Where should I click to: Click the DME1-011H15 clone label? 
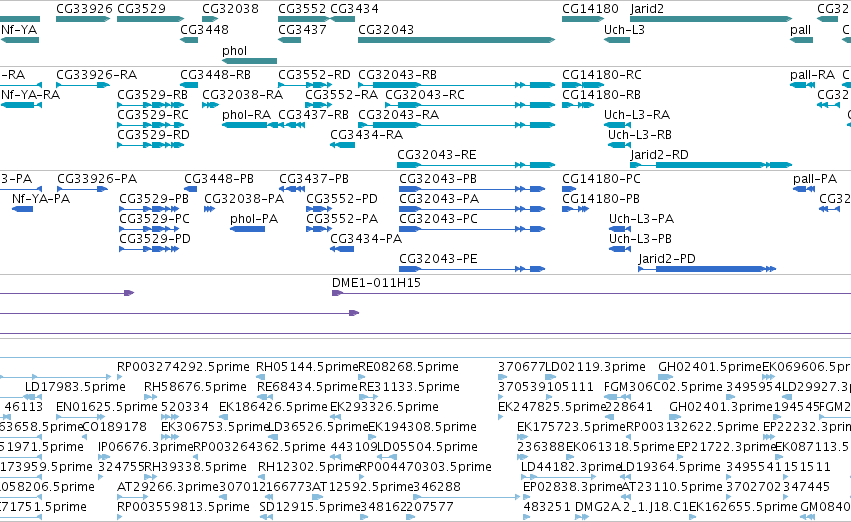(x=376, y=283)
